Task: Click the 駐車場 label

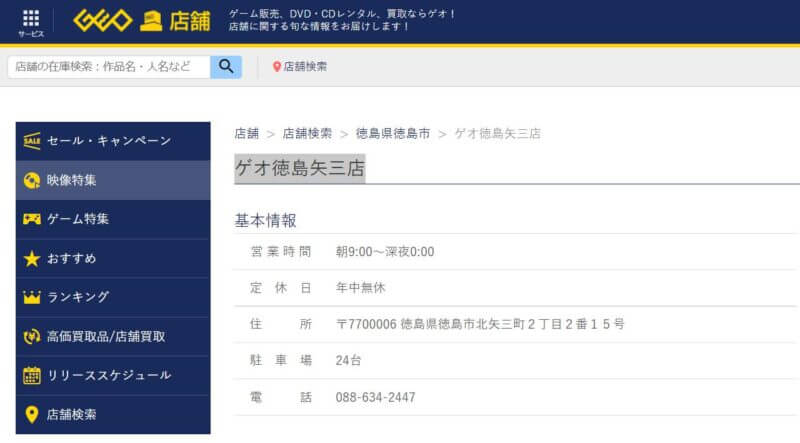Action: (x=281, y=360)
